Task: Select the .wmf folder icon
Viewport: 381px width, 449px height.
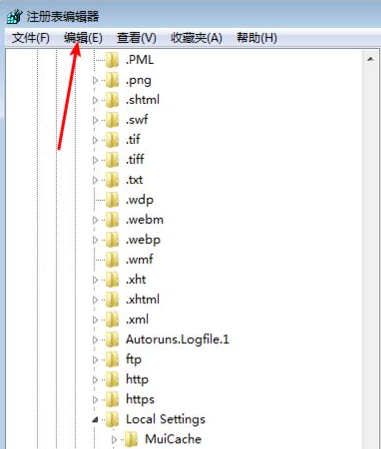Action: coord(112,259)
